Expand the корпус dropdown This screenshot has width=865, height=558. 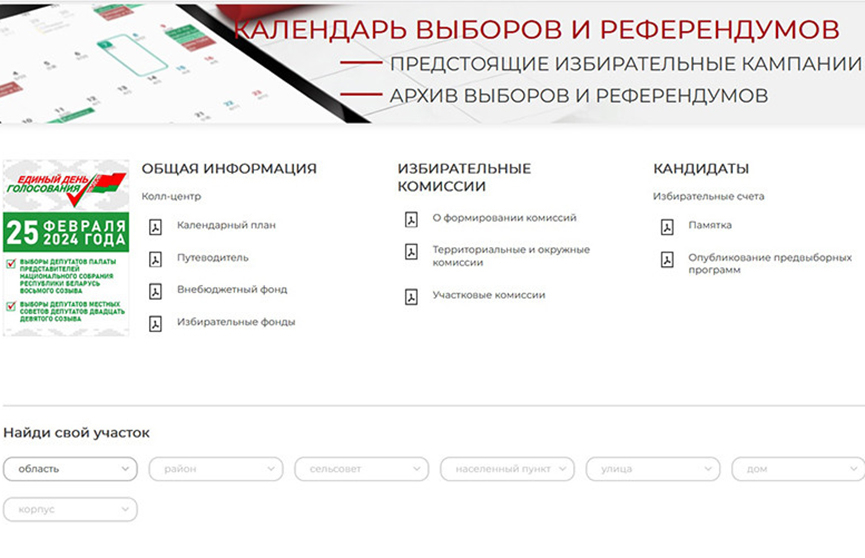pos(70,509)
